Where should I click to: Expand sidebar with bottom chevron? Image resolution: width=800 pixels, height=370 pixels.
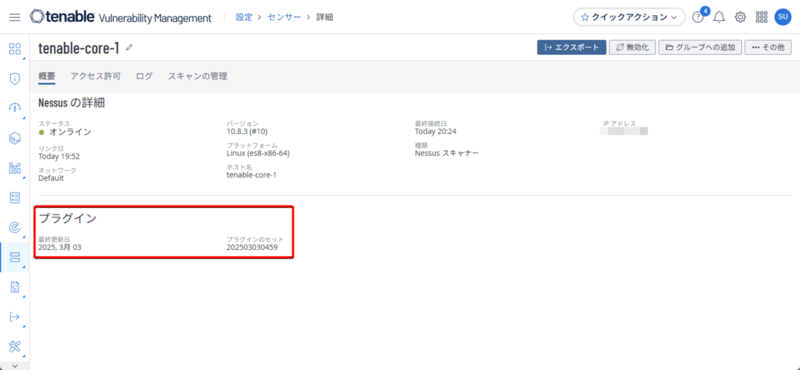click(x=15, y=365)
